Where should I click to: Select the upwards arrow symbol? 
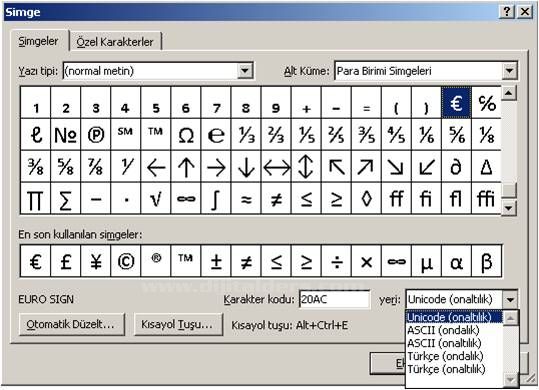pos(186,167)
